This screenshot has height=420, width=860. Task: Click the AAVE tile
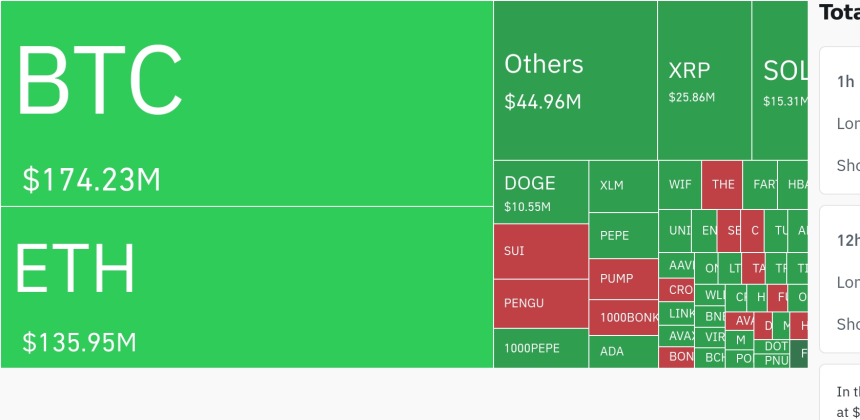pyautogui.click(x=677, y=265)
